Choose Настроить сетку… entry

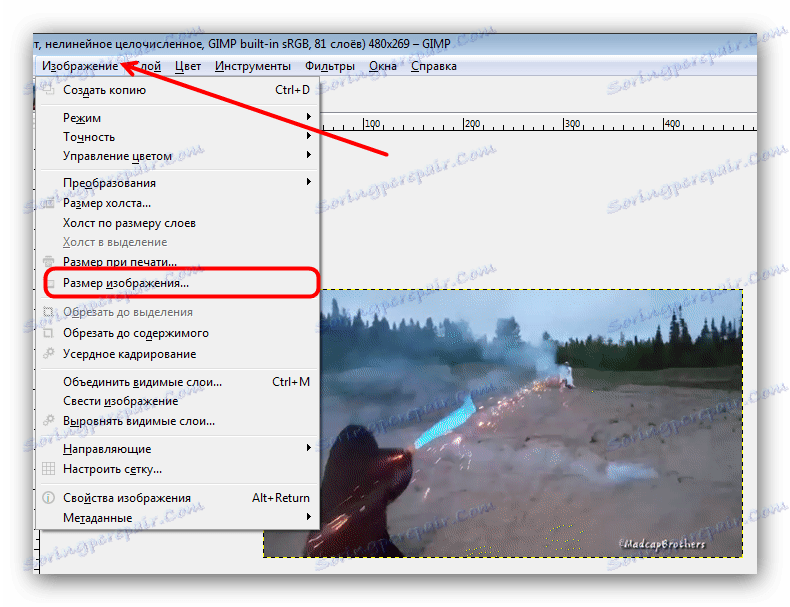(177, 469)
